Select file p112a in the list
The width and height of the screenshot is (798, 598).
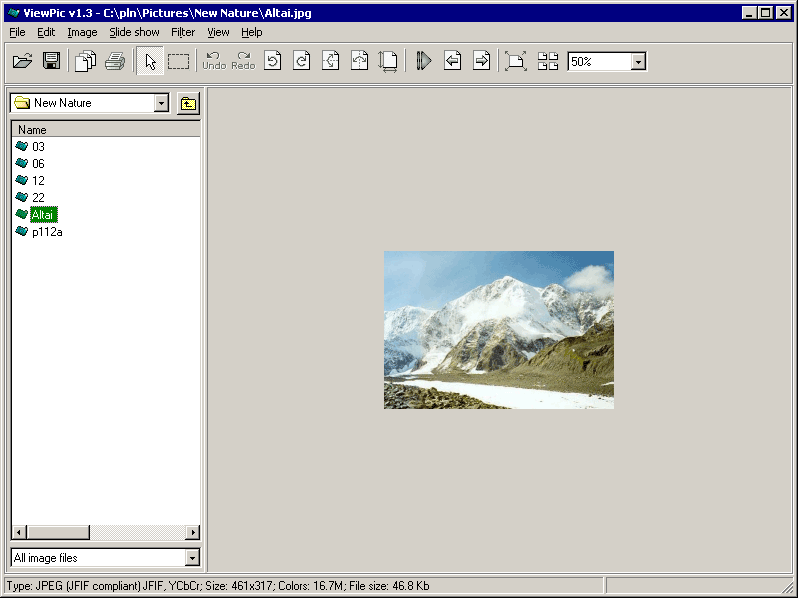click(x=47, y=232)
